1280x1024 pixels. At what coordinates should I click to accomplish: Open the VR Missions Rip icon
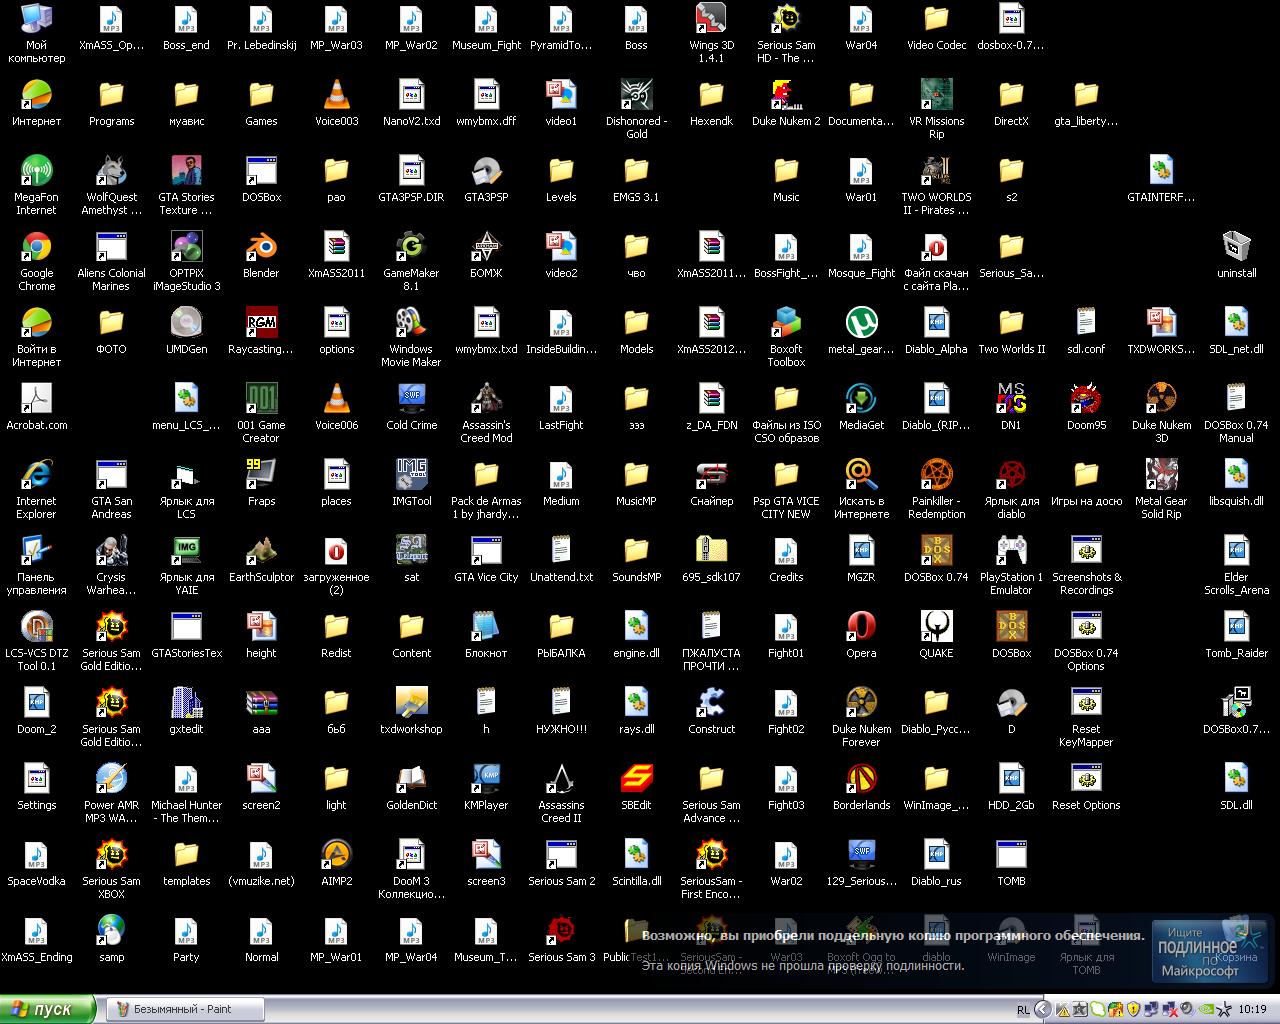pos(936,94)
